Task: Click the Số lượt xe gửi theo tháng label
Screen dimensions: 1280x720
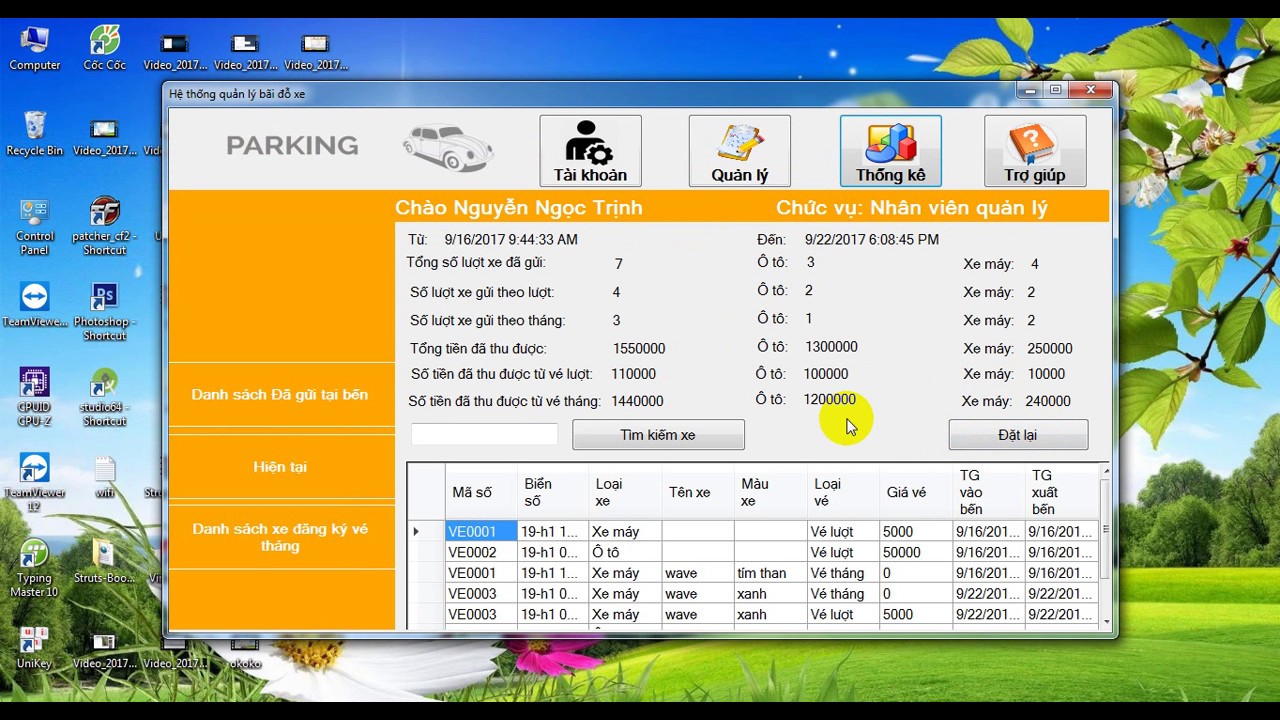Action: coord(487,321)
